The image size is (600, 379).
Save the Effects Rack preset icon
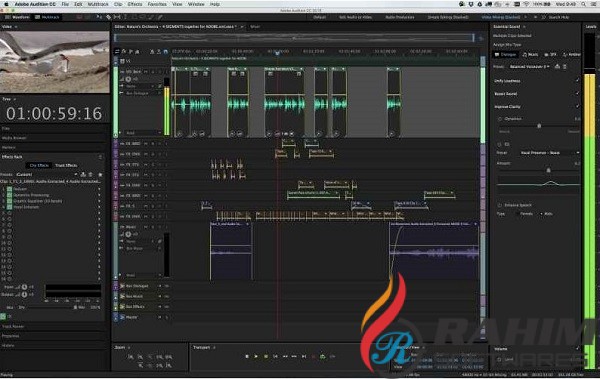(83, 175)
